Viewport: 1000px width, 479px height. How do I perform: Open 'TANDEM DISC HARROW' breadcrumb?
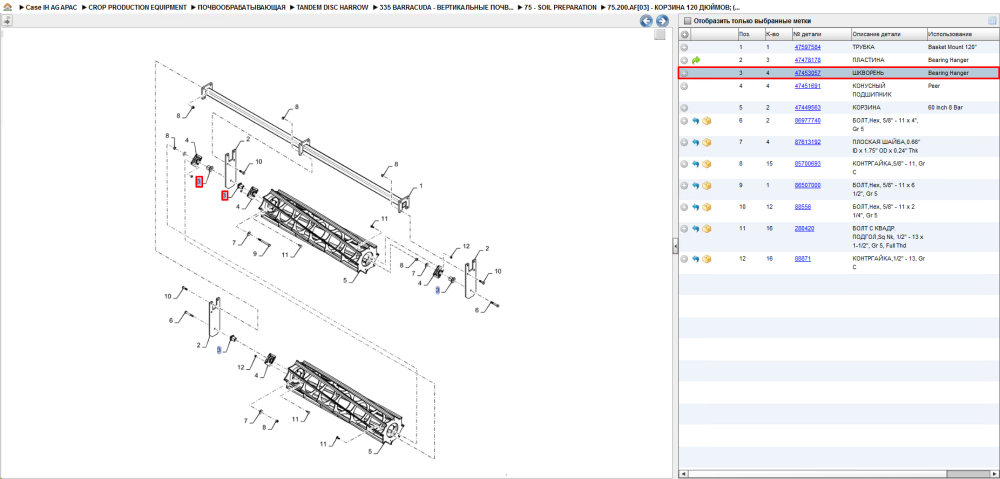coord(332,7)
